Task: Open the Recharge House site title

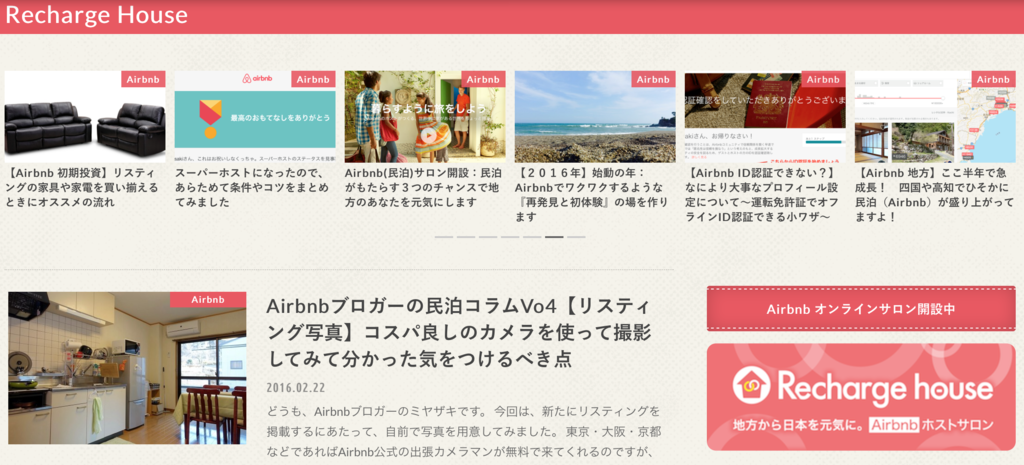Action: tap(97, 15)
